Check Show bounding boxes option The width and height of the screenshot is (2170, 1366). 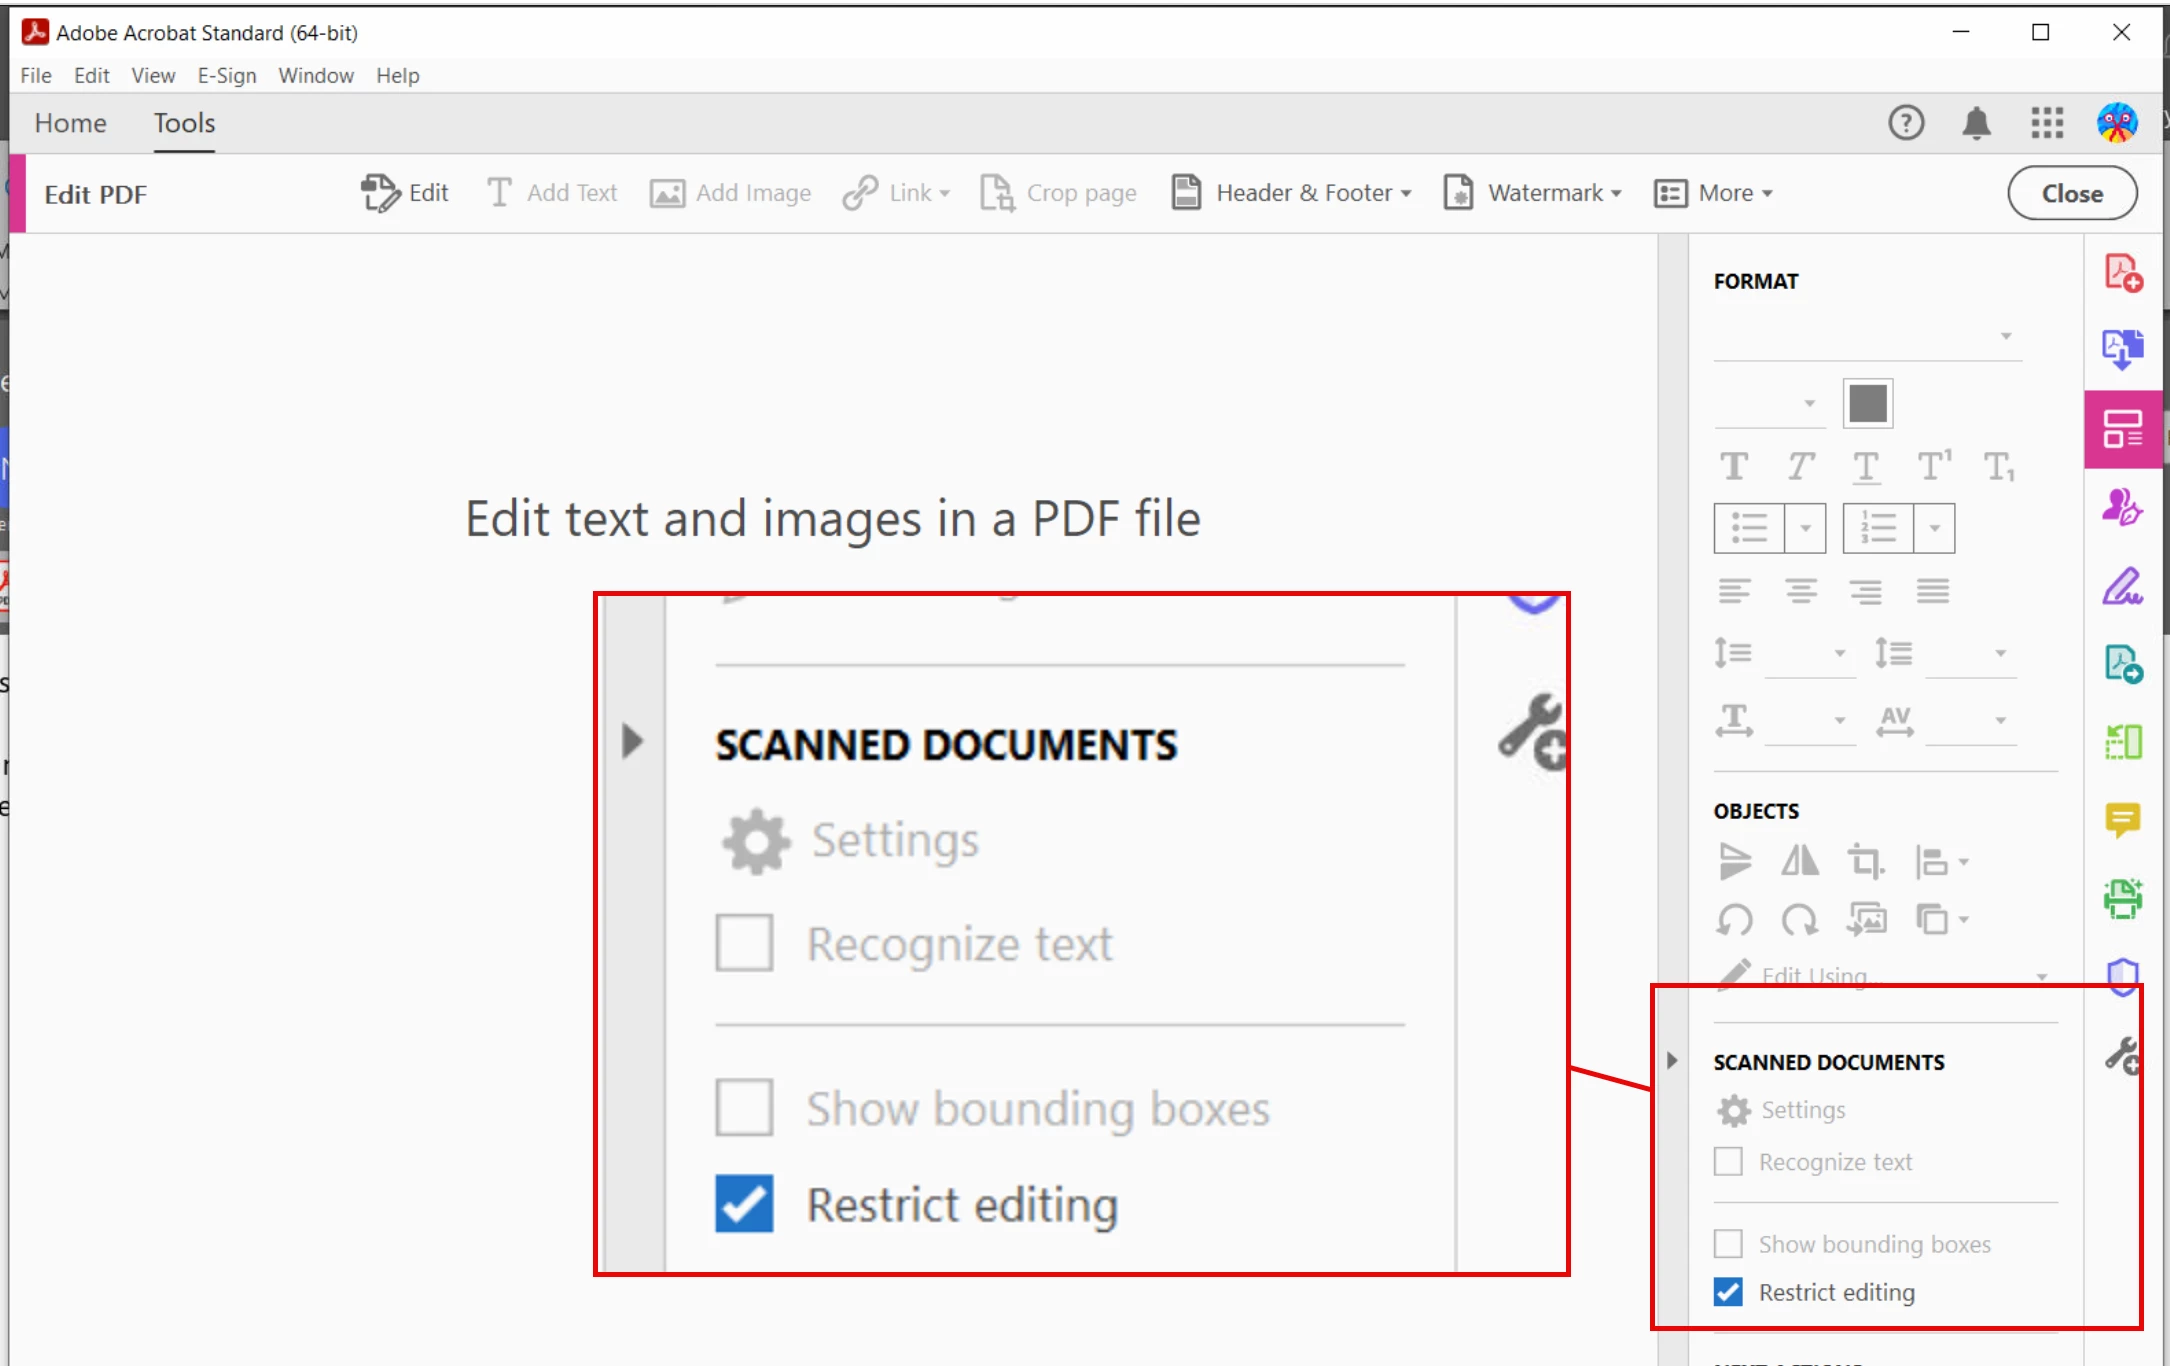pos(1728,1244)
